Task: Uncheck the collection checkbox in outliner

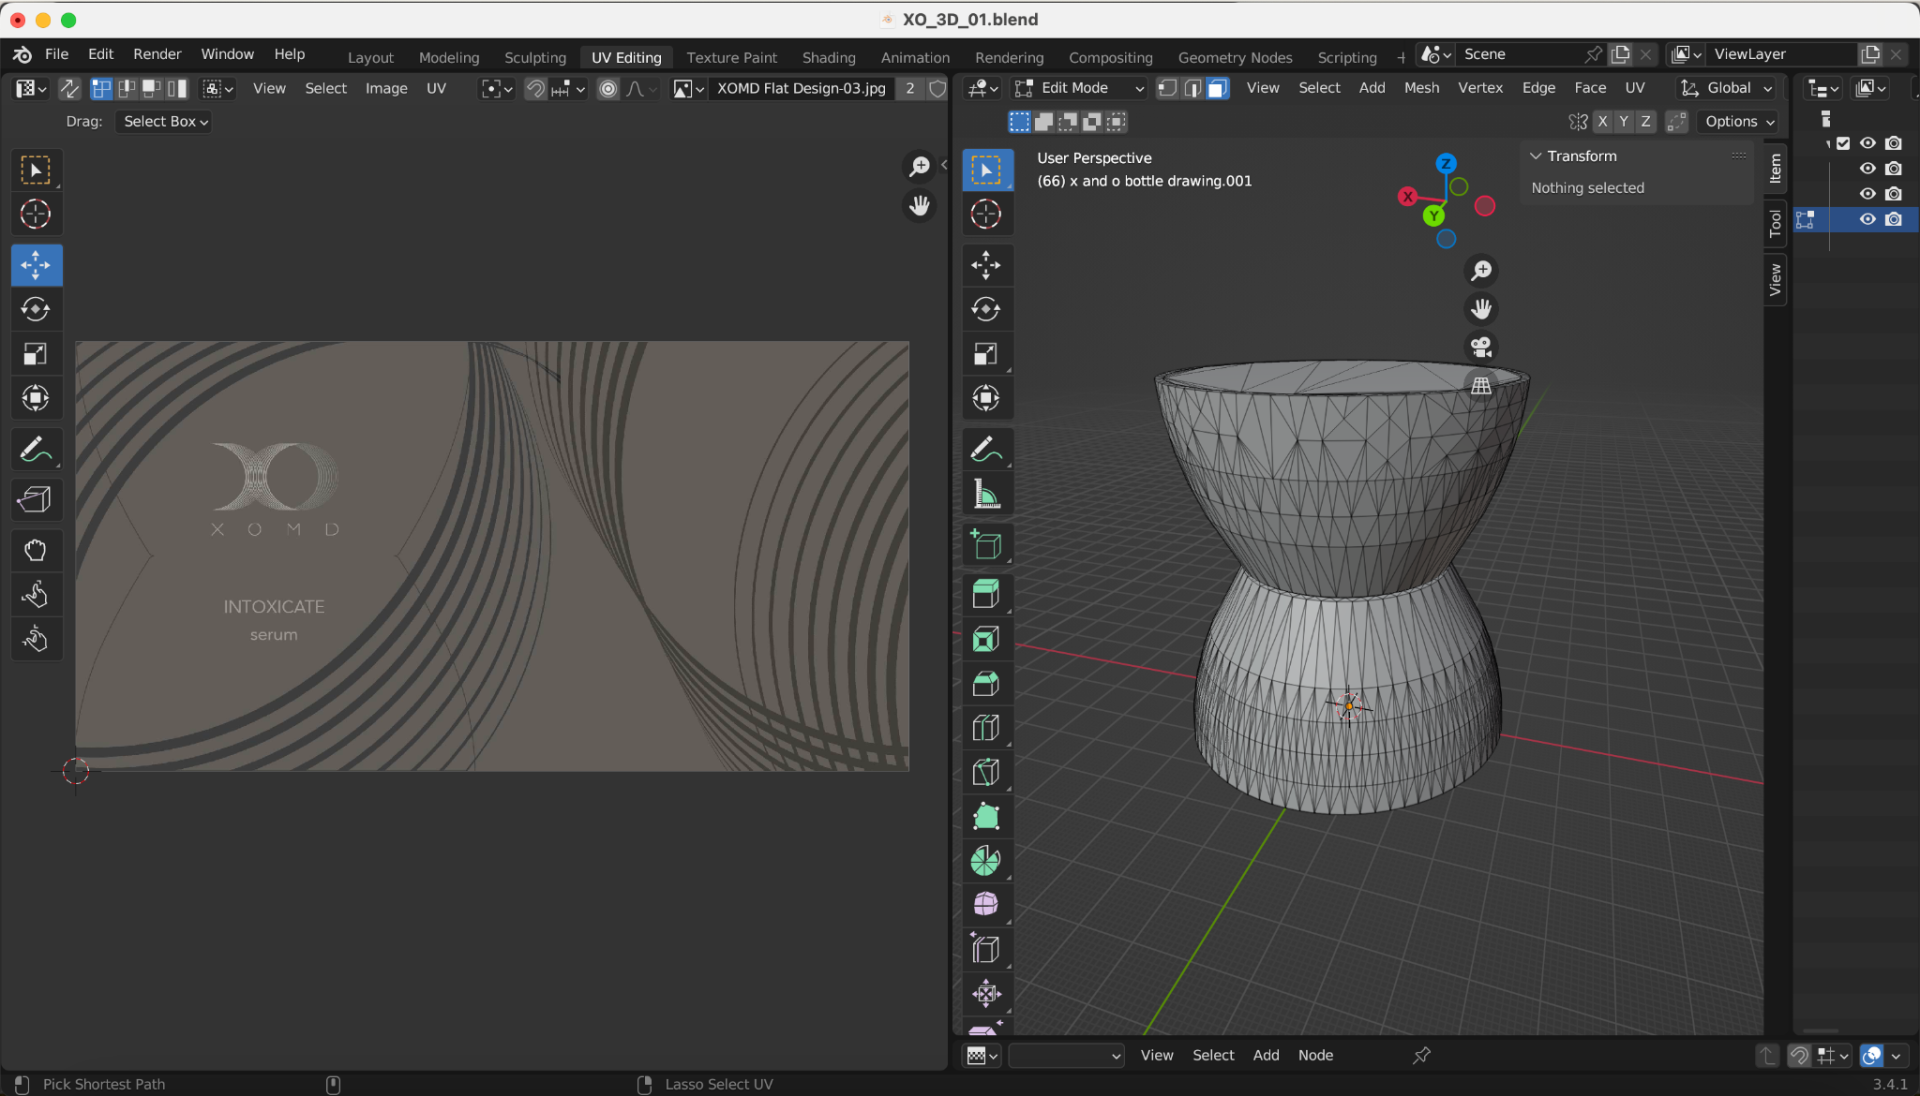Action: (1843, 143)
